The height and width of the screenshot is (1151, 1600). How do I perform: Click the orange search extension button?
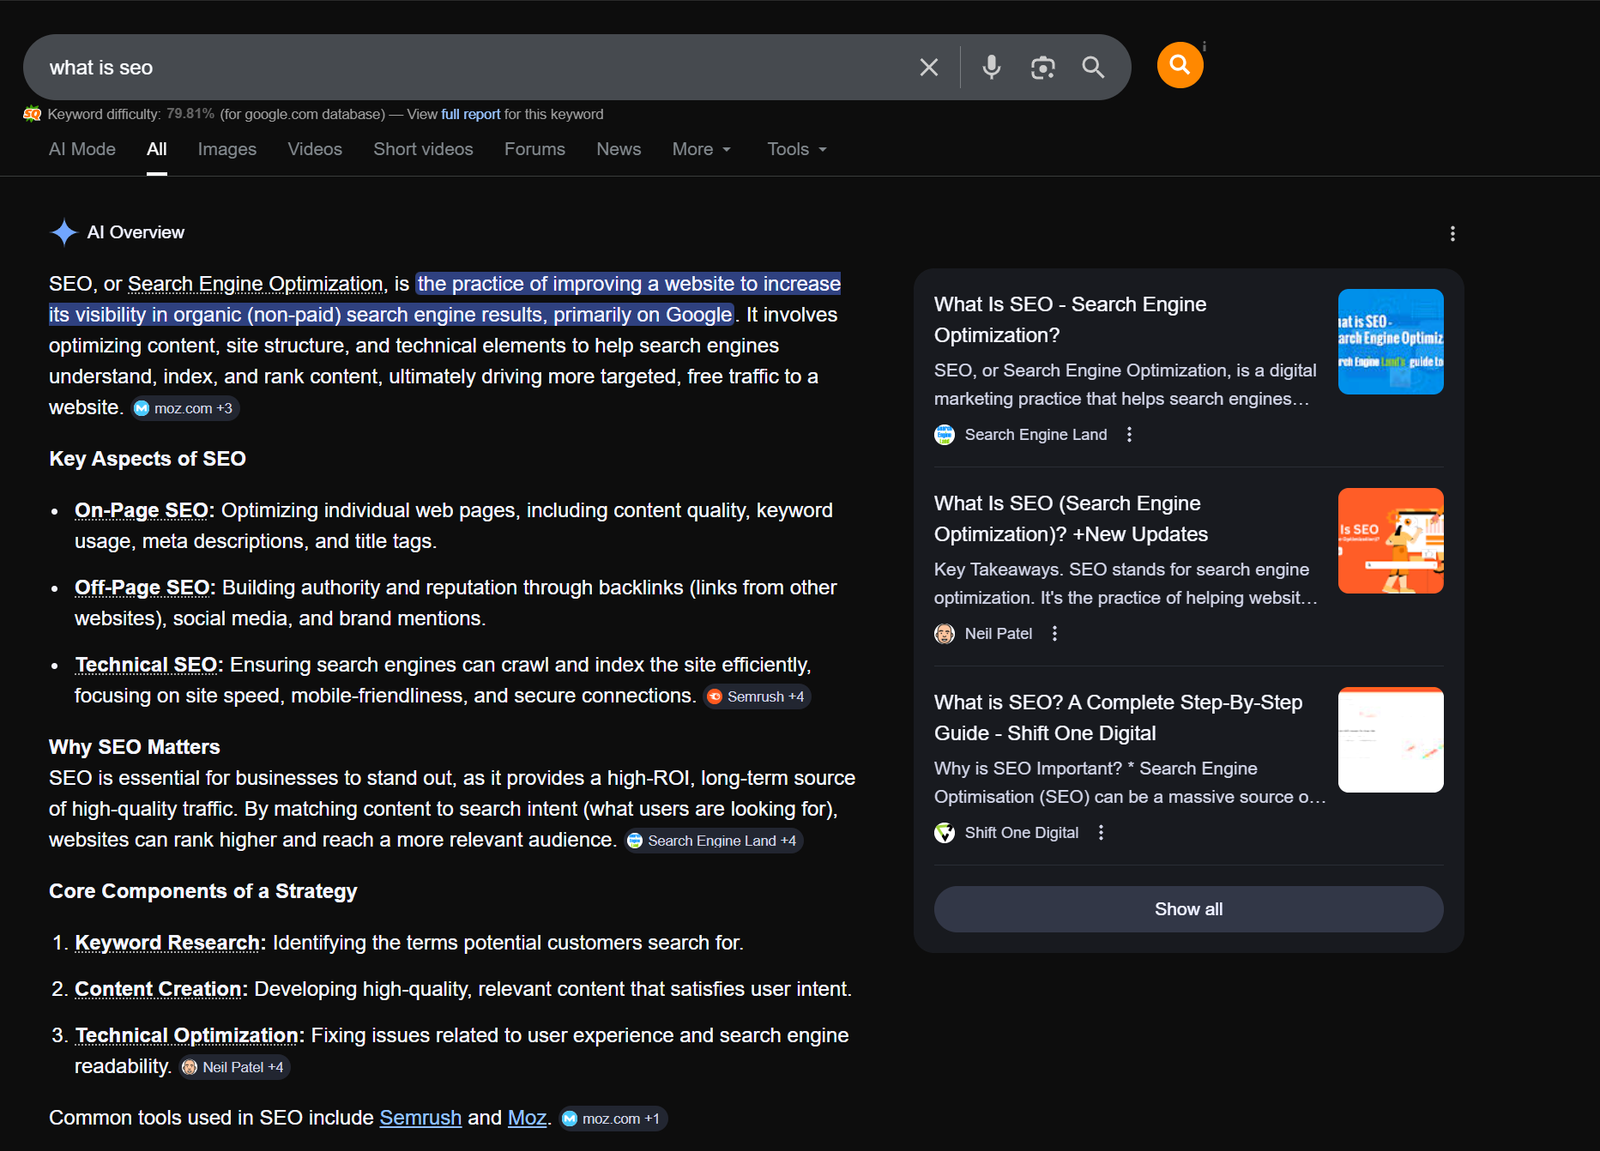coord(1180,65)
